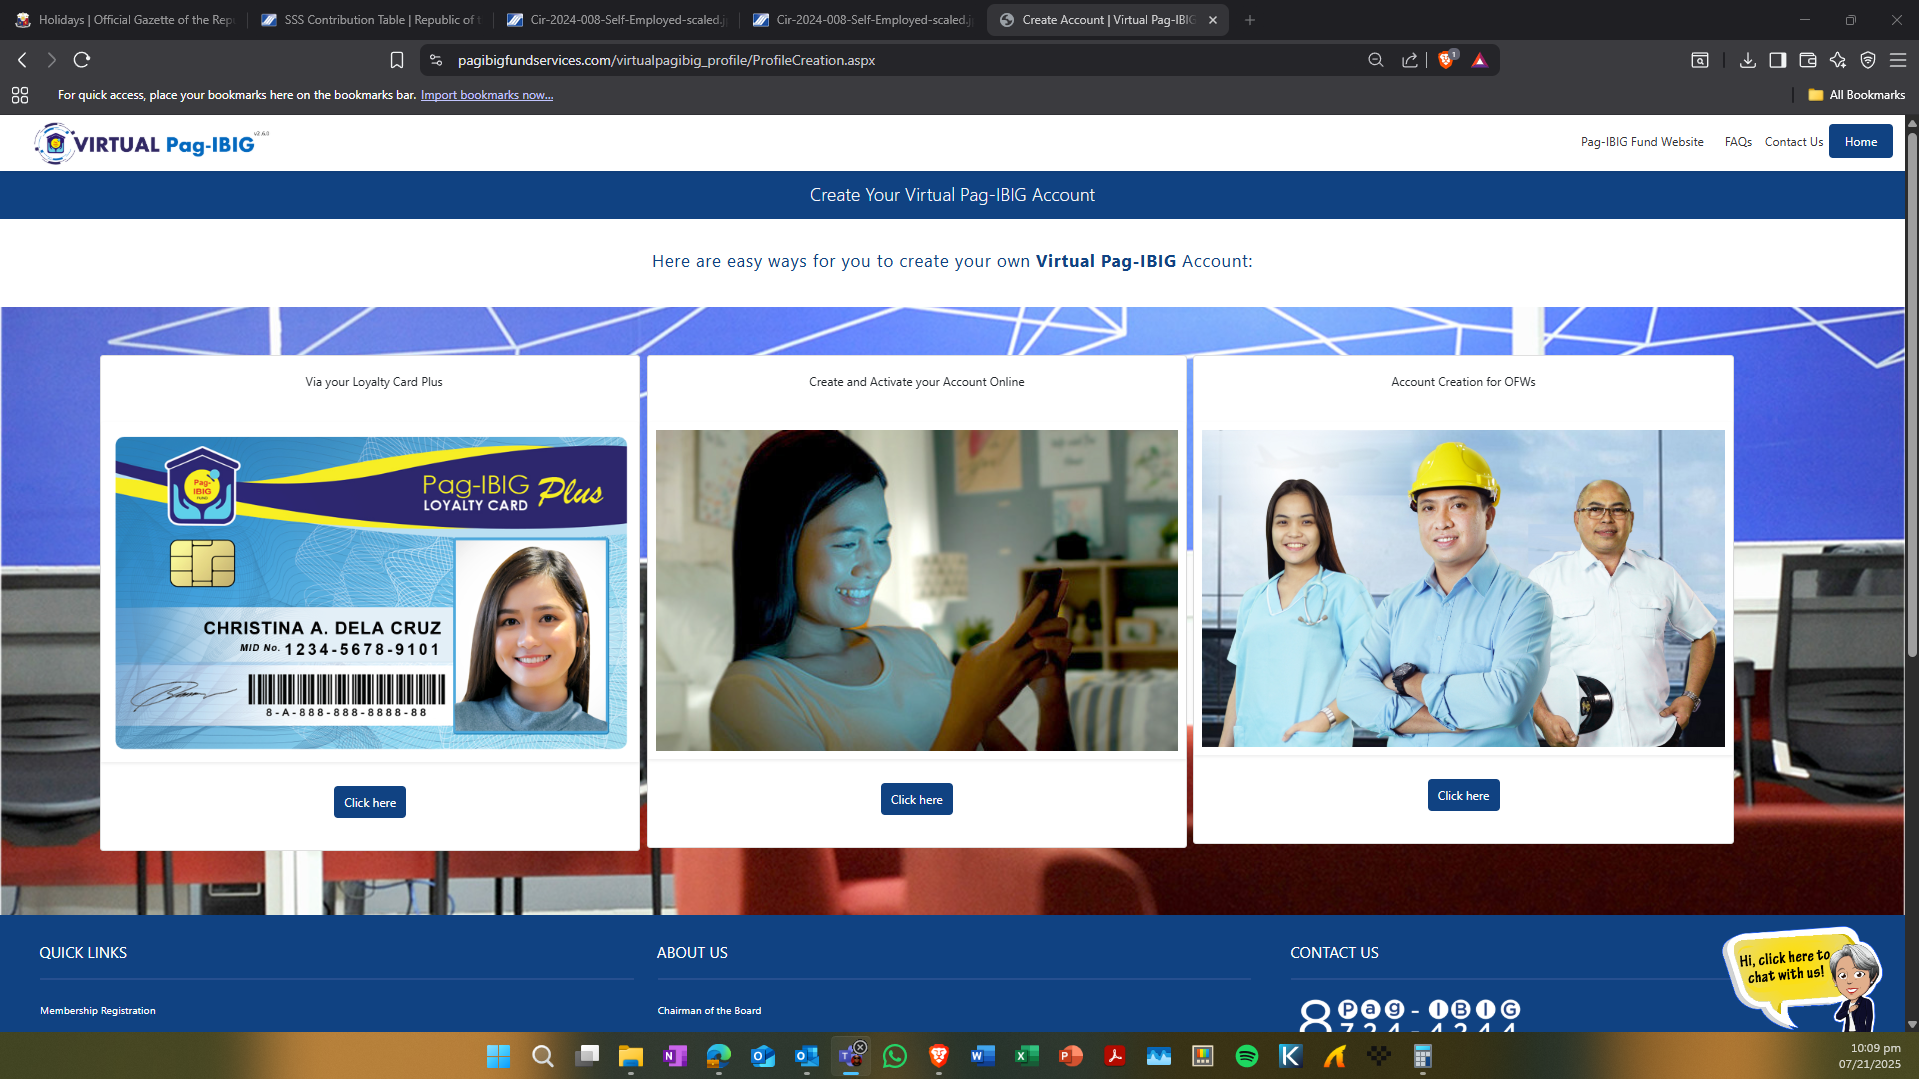The height and width of the screenshot is (1079, 1919).
Task: Reload the current page
Action: 82,60
